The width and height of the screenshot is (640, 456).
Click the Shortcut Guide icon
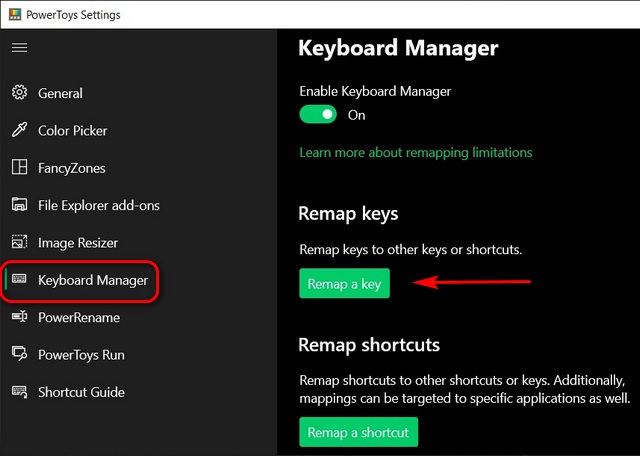tap(19, 392)
